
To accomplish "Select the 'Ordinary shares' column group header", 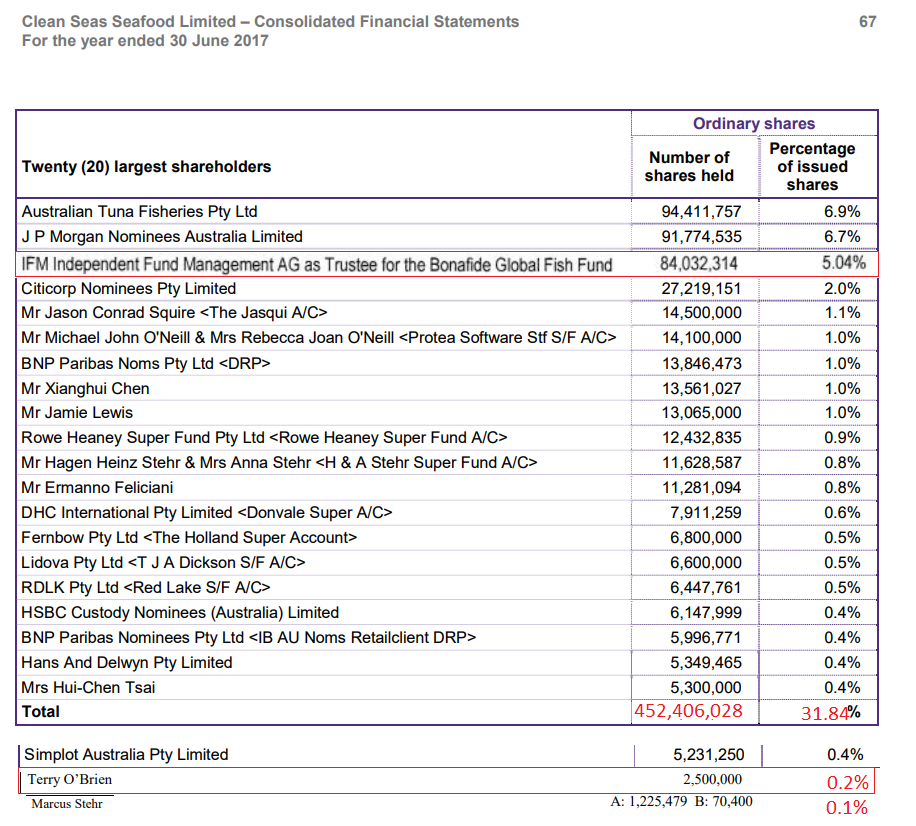I will [754, 124].
